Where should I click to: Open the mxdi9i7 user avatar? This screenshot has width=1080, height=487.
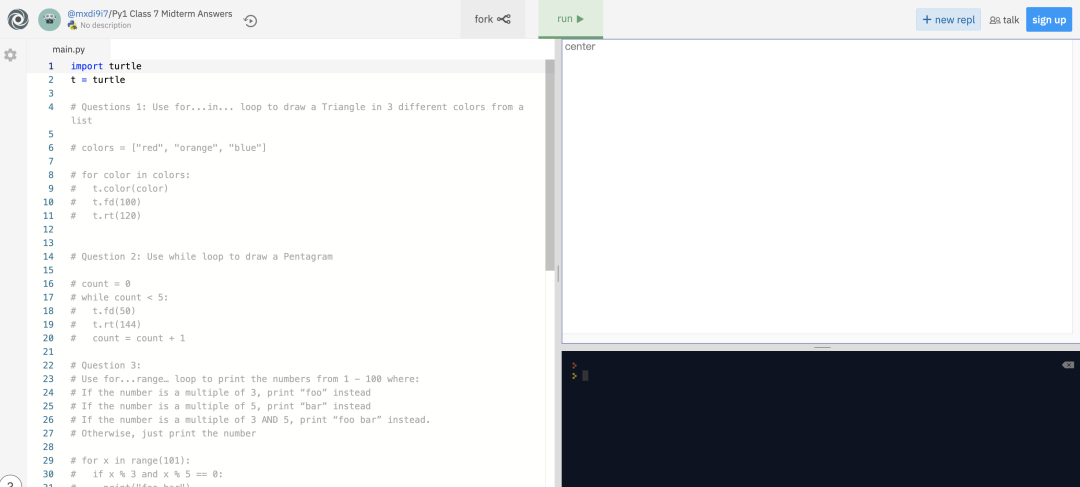coord(50,19)
